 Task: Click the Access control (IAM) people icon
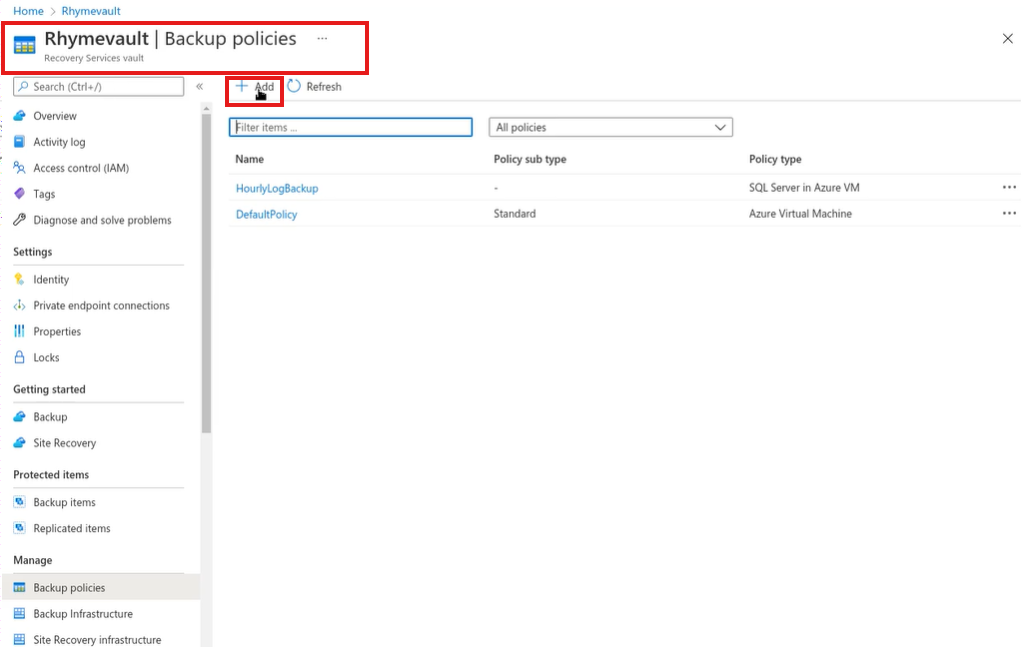coord(20,167)
